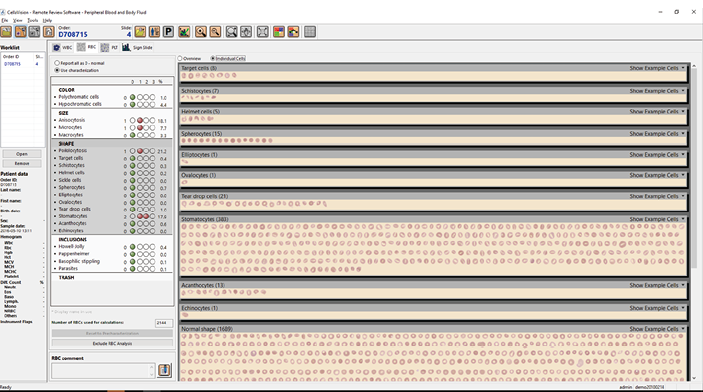Set Howell-Jolly grade to 0
The width and height of the screenshot is (703, 392).
(133, 247)
